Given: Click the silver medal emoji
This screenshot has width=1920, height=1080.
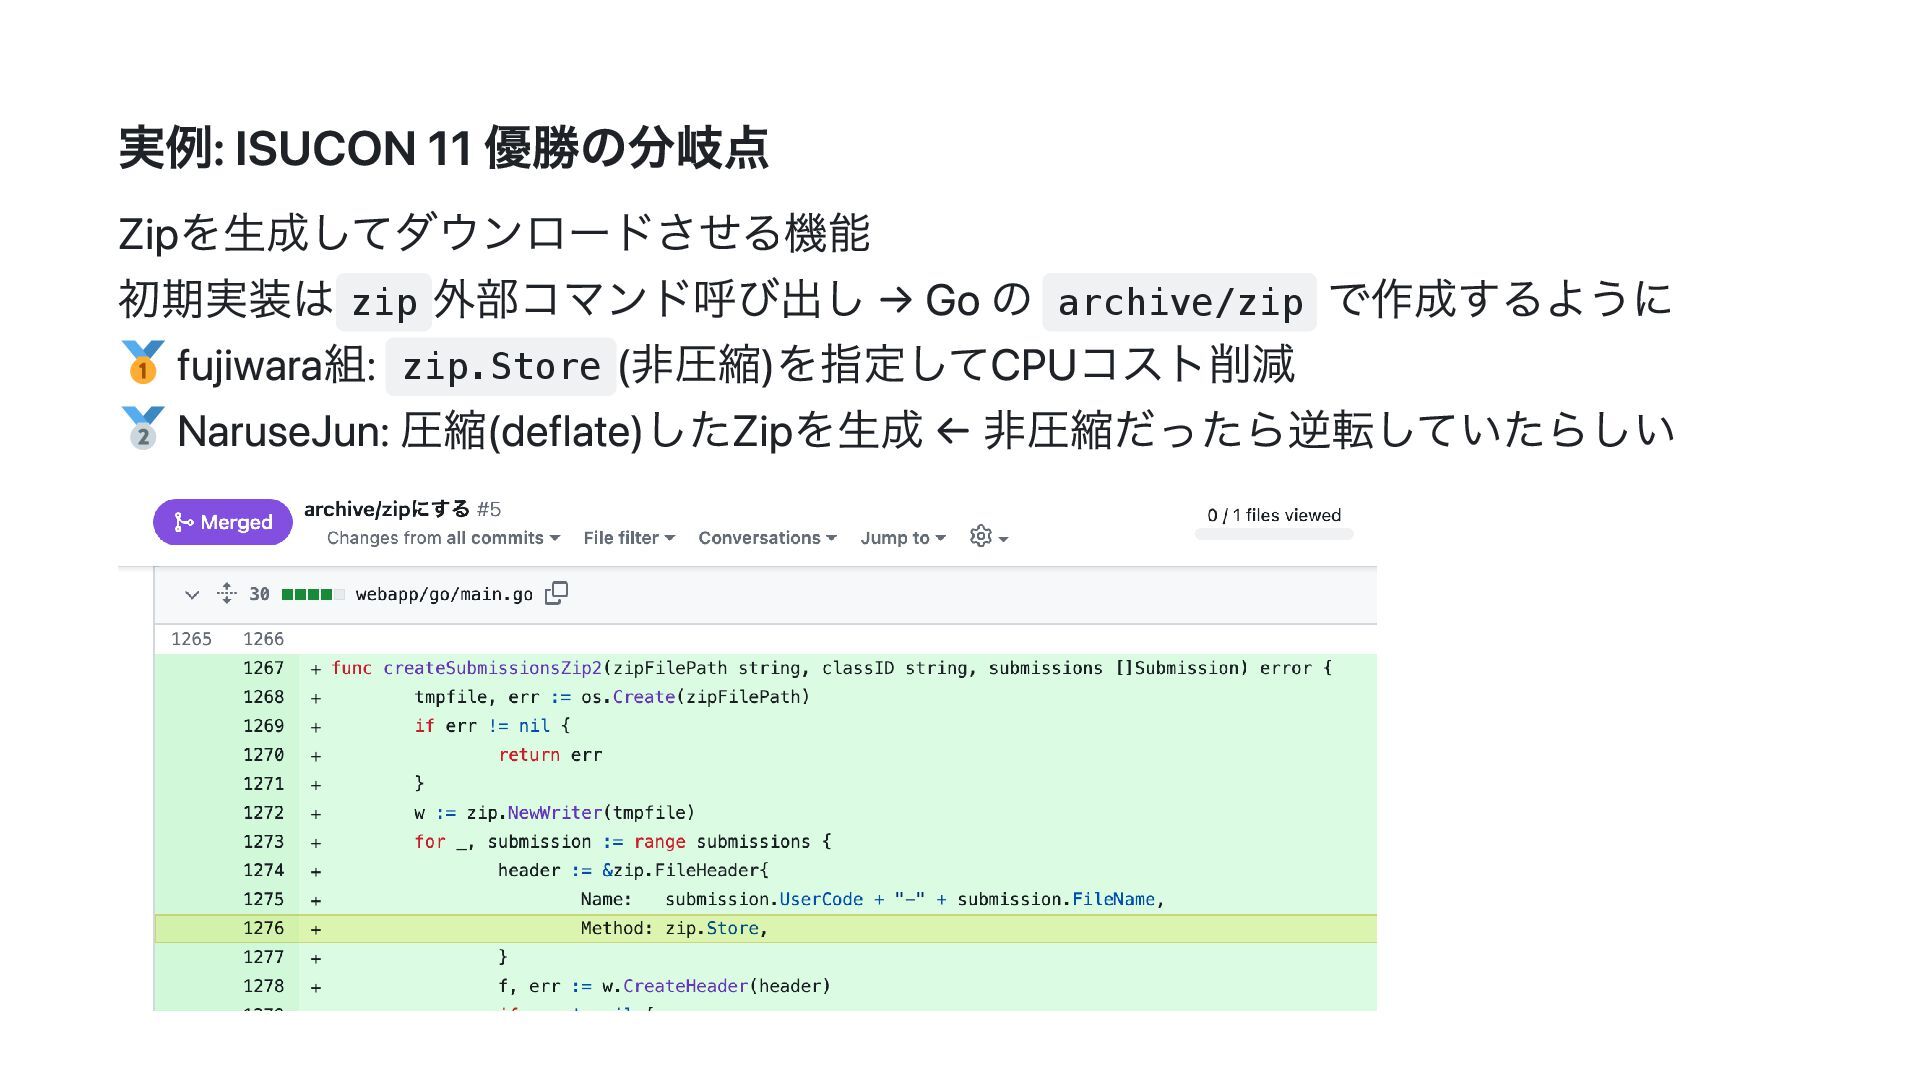Looking at the screenshot, I should (142, 429).
